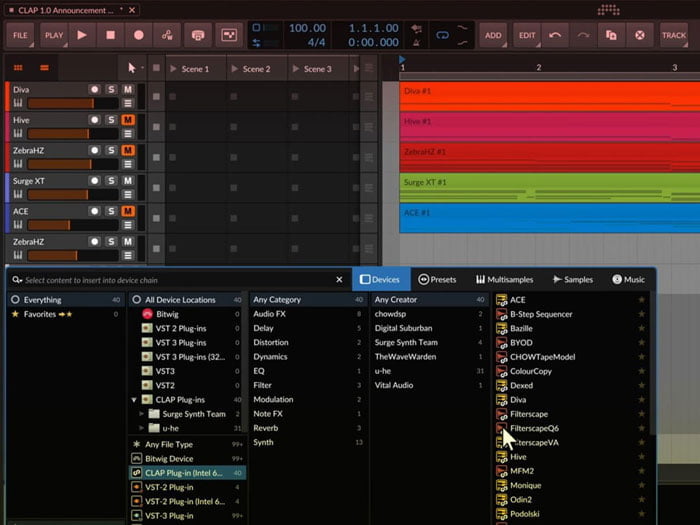
Task: Click the Surge XT track piano icon
Action: coord(18,194)
